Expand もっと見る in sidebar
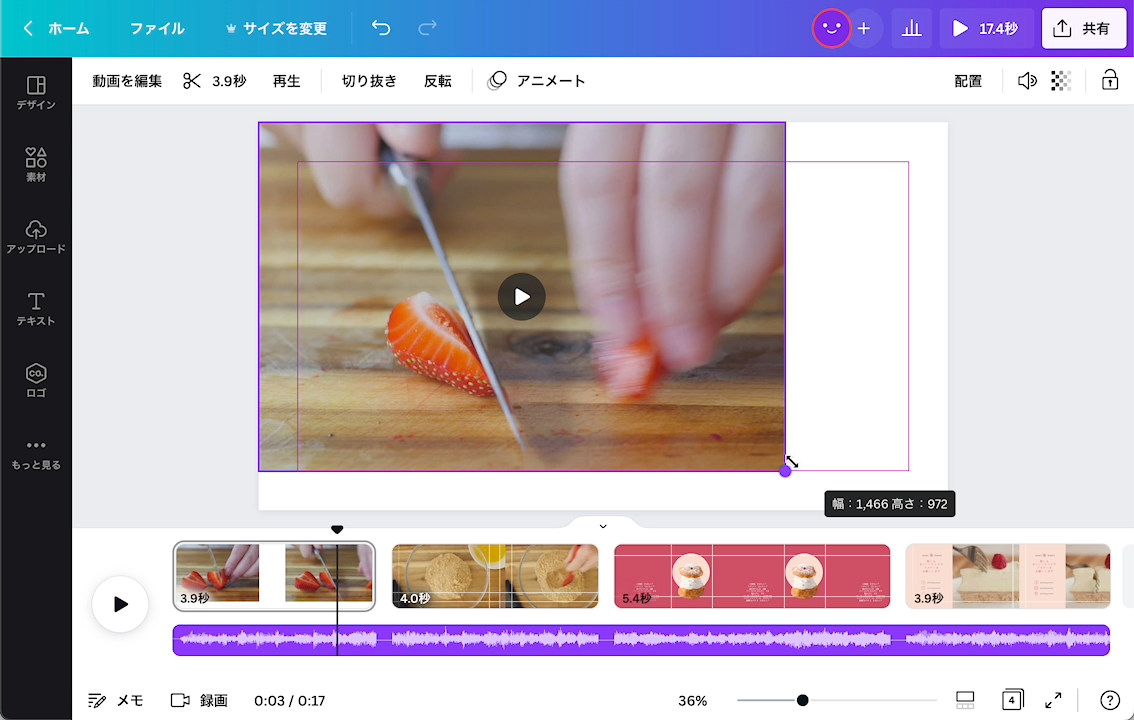This screenshot has height=720, width=1134. (x=35, y=454)
